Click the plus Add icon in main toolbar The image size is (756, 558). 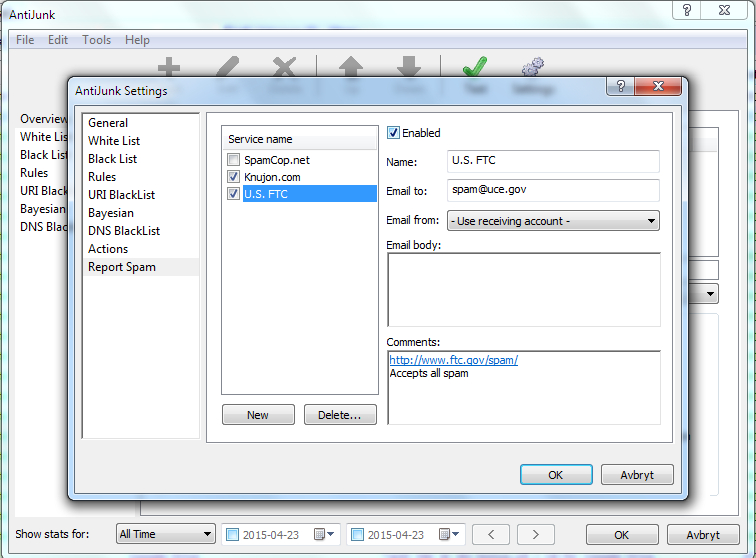pyautogui.click(x=169, y=67)
